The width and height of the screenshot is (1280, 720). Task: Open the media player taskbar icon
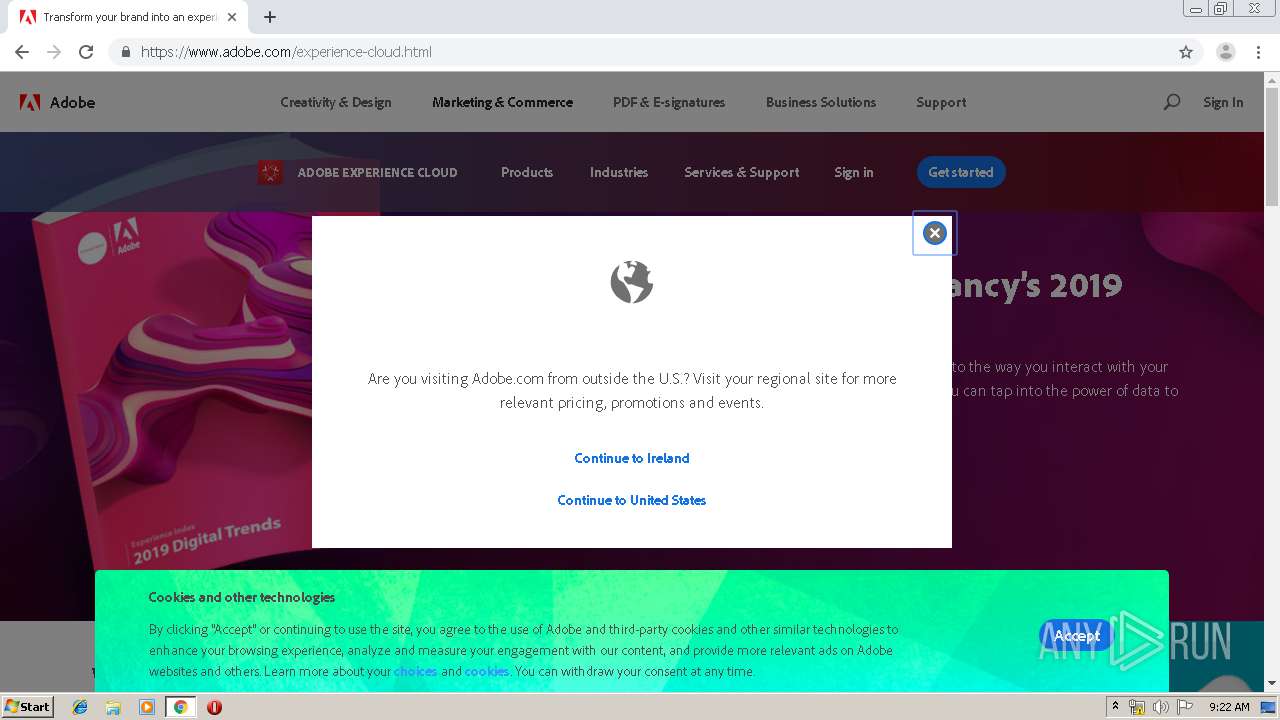147,707
